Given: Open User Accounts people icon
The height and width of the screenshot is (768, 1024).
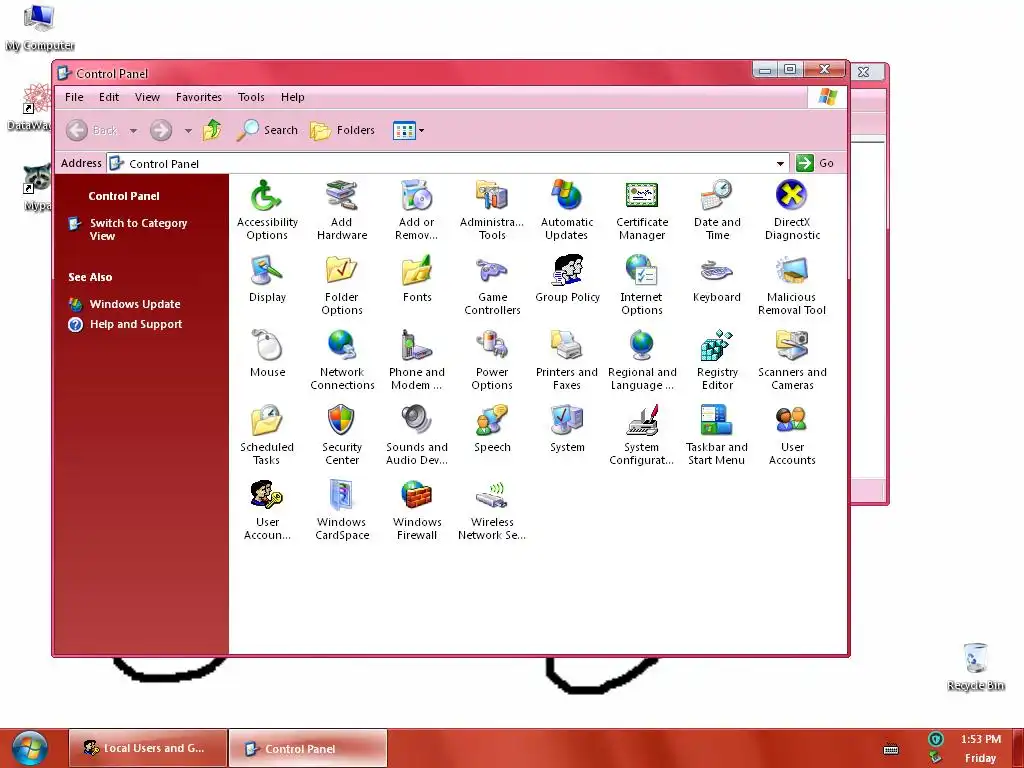Looking at the screenshot, I should pos(792,435).
